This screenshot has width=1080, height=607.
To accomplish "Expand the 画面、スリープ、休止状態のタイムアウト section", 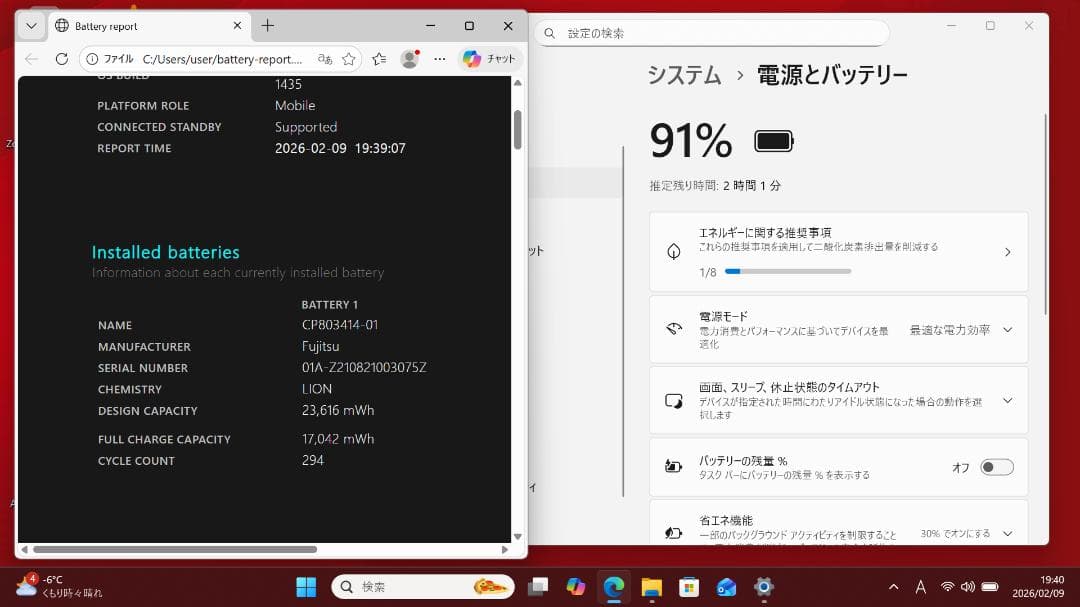I will [1007, 400].
